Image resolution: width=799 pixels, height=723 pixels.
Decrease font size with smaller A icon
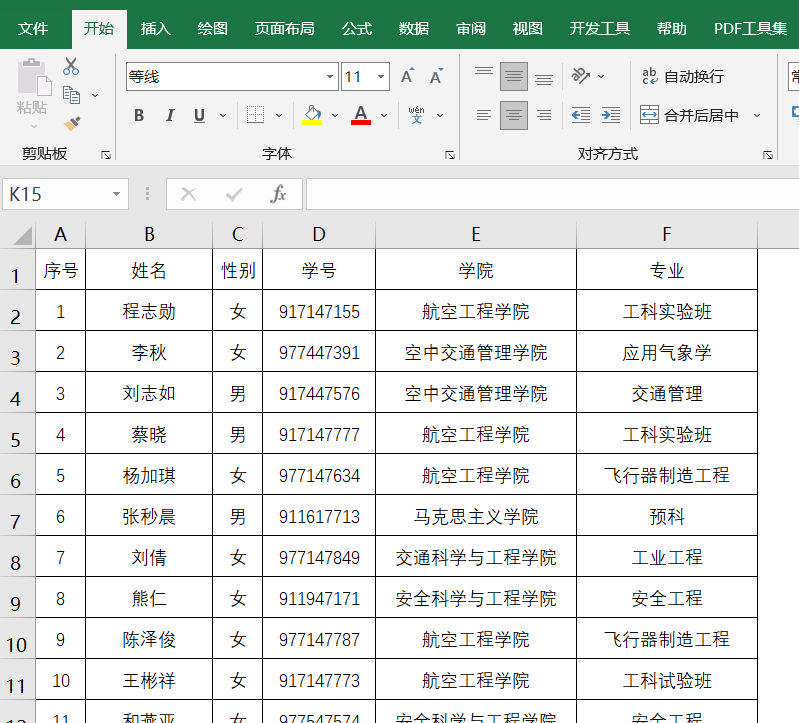coord(436,76)
